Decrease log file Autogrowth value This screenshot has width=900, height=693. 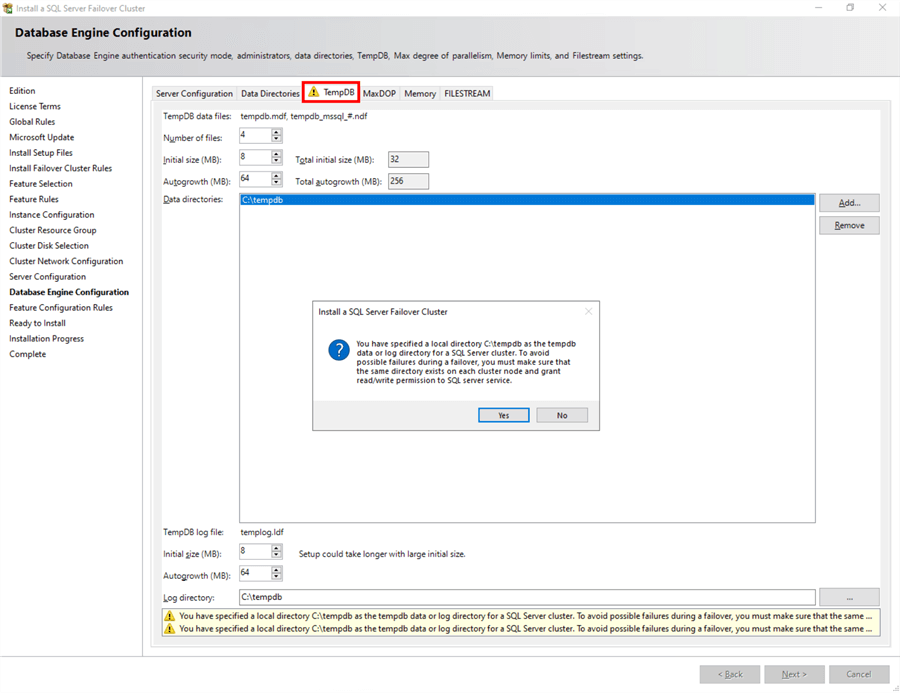(x=277, y=576)
